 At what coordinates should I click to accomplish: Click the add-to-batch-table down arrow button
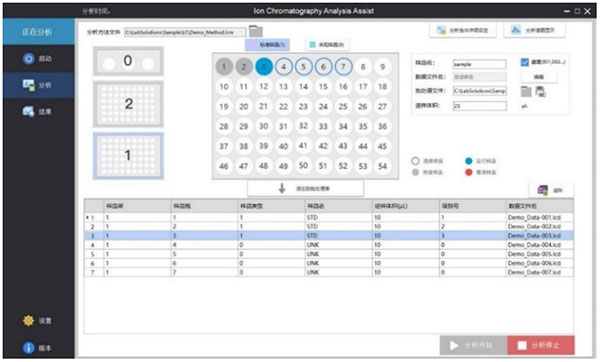click(x=305, y=188)
